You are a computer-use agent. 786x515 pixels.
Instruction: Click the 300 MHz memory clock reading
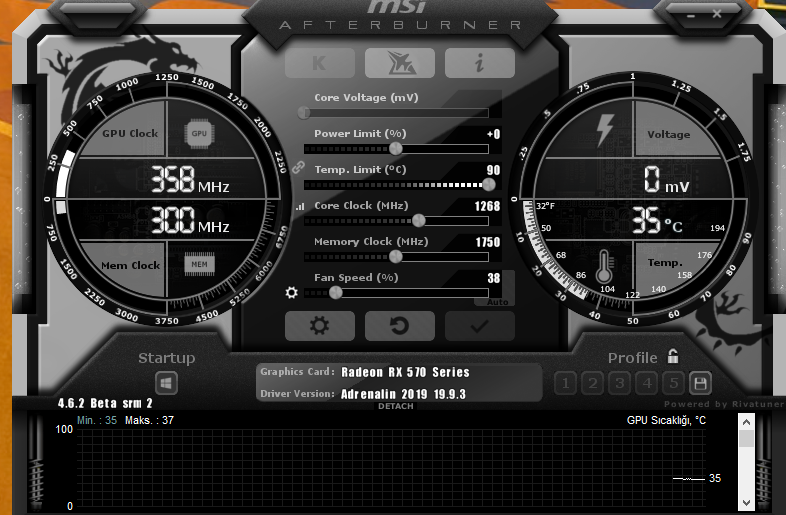pyautogui.click(x=190, y=220)
